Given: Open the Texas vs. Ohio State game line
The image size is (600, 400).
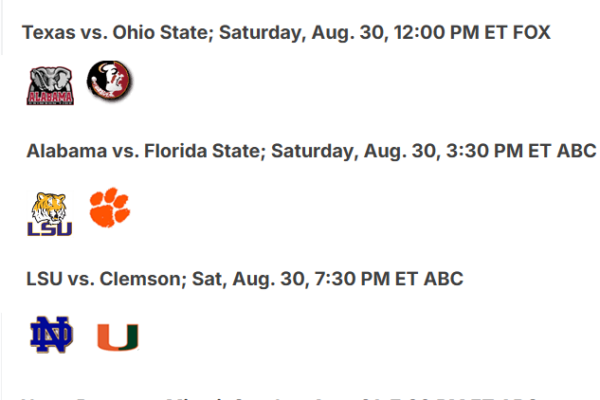Looking at the screenshot, I should [286, 33].
